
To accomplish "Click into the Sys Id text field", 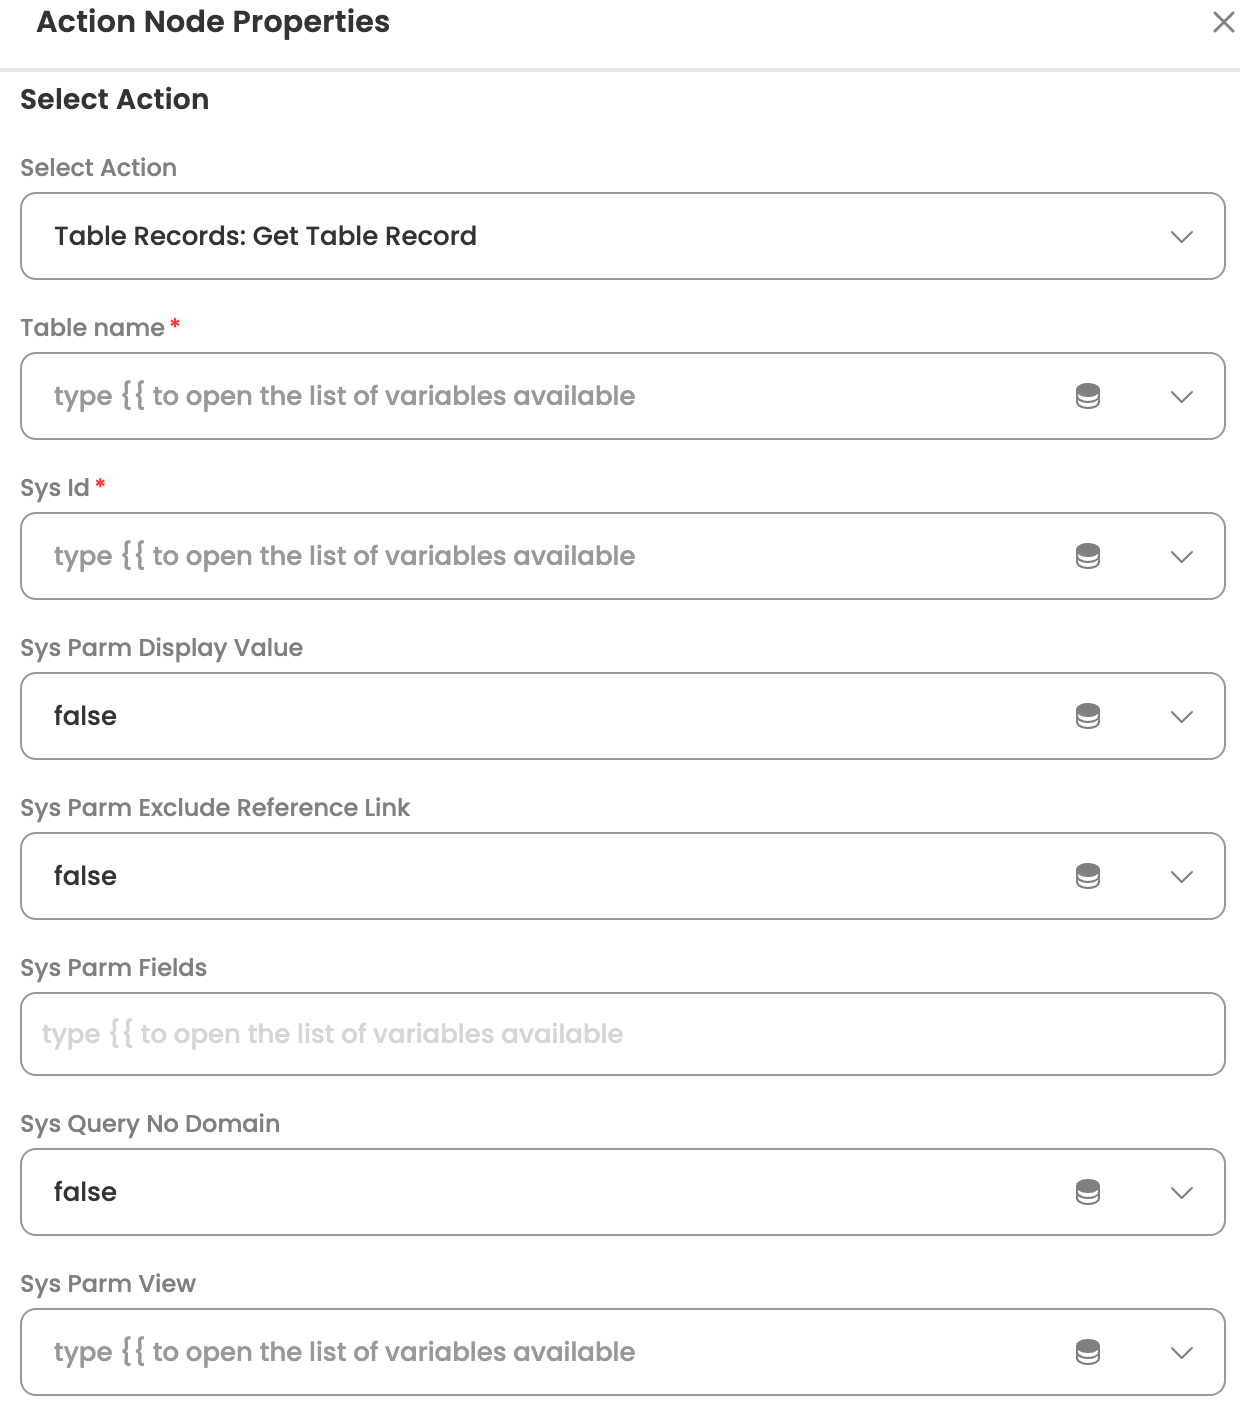I will [500, 556].
